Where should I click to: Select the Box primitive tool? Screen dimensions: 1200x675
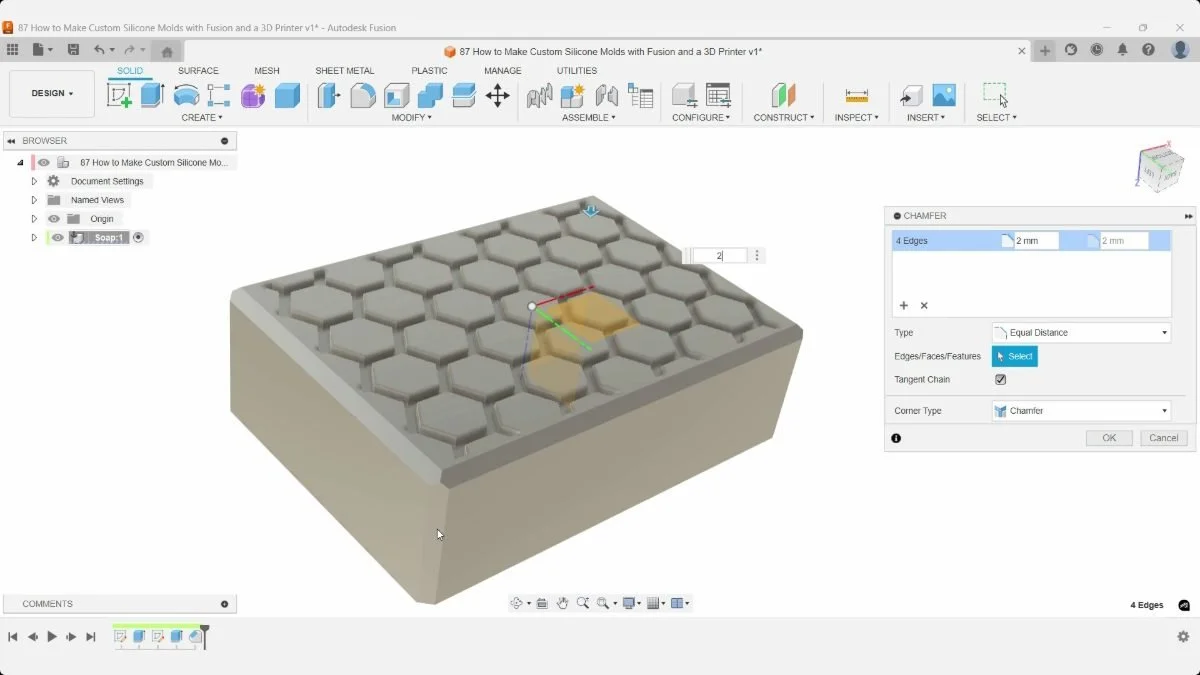(287, 95)
